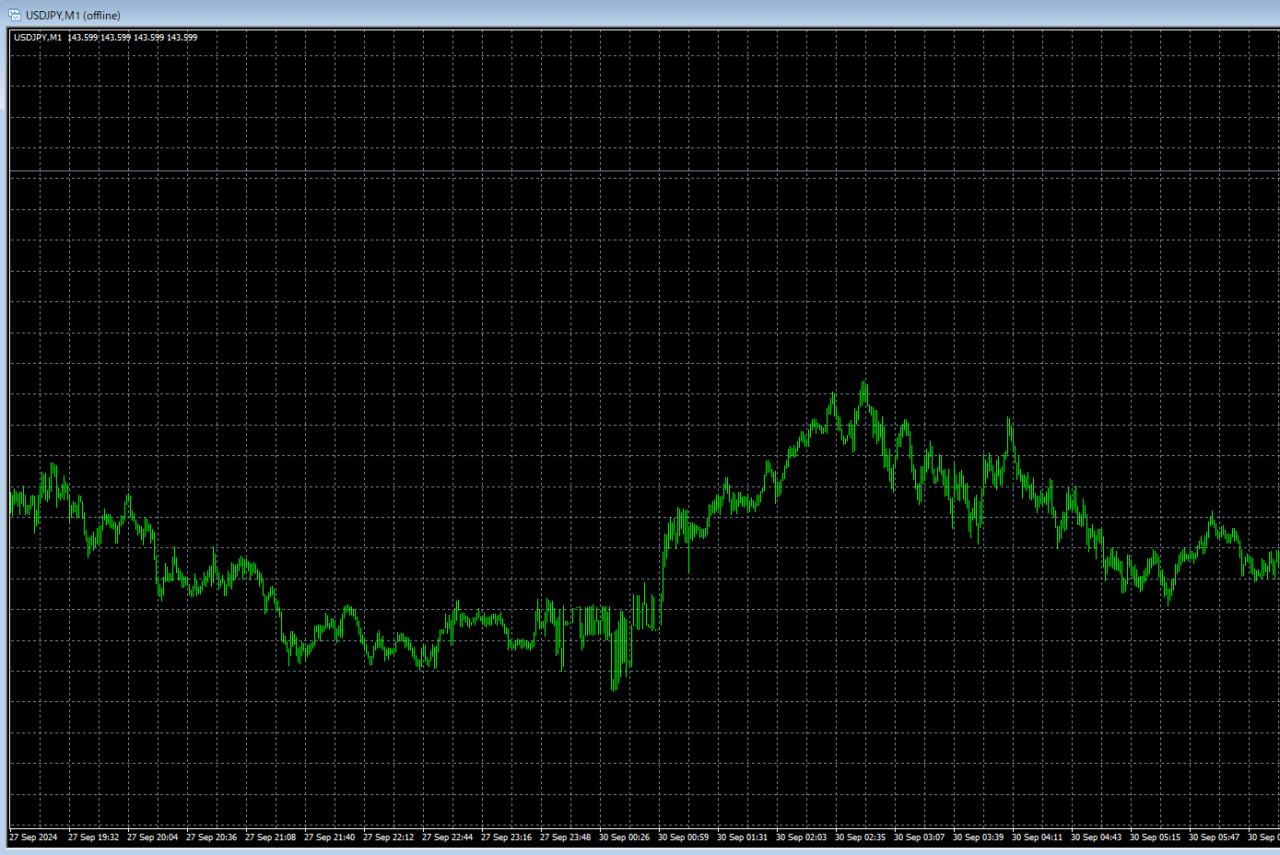Viewport: 1280px width, 855px height.
Task: Click the OHLC values 143.599 in chart header
Action: [132, 37]
